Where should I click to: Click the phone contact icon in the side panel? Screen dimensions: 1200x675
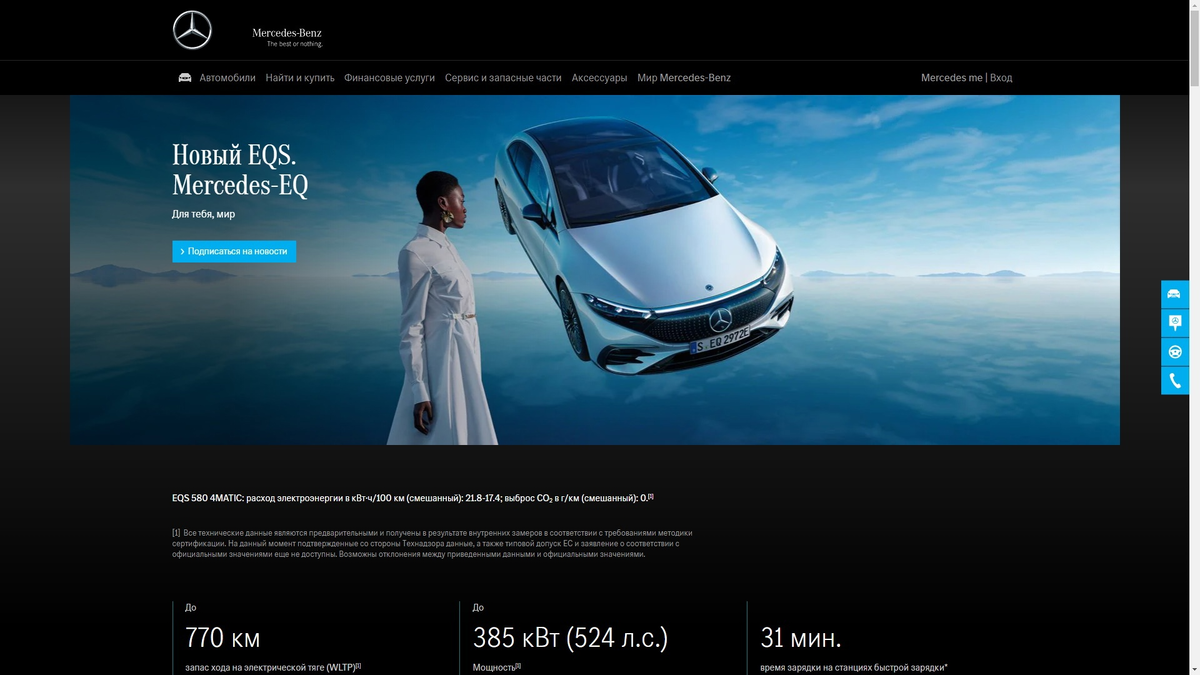(1175, 381)
